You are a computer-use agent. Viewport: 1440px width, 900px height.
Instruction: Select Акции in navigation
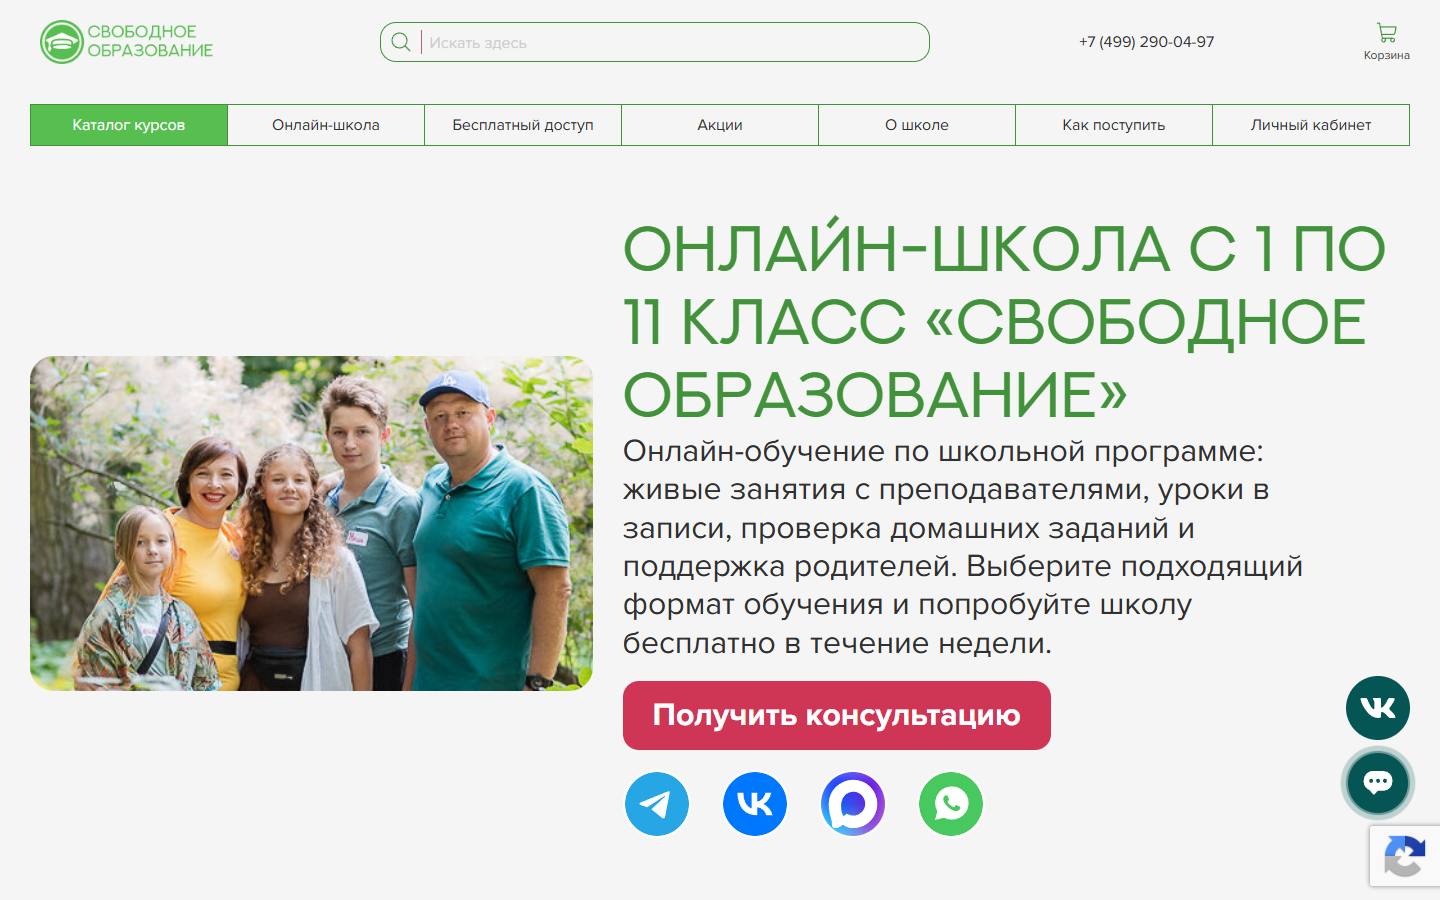720,125
